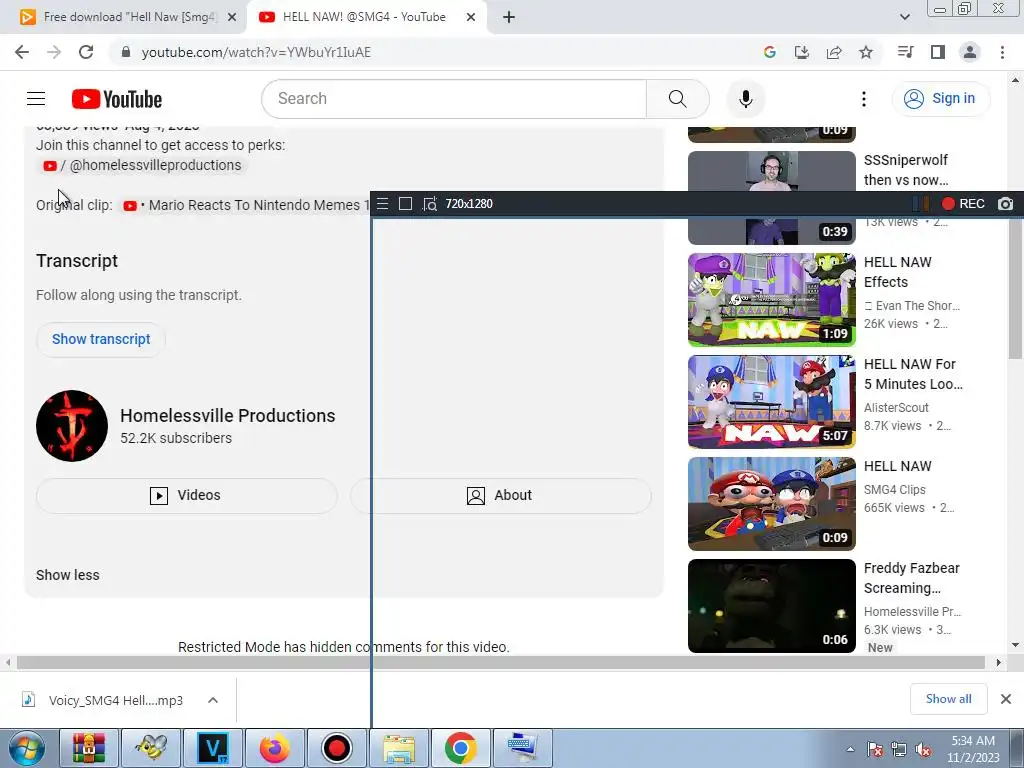Click the Google icon in address bar
The width and height of the screenshot is (1024, 768).
pyautogui.click(x=769, y=52)
